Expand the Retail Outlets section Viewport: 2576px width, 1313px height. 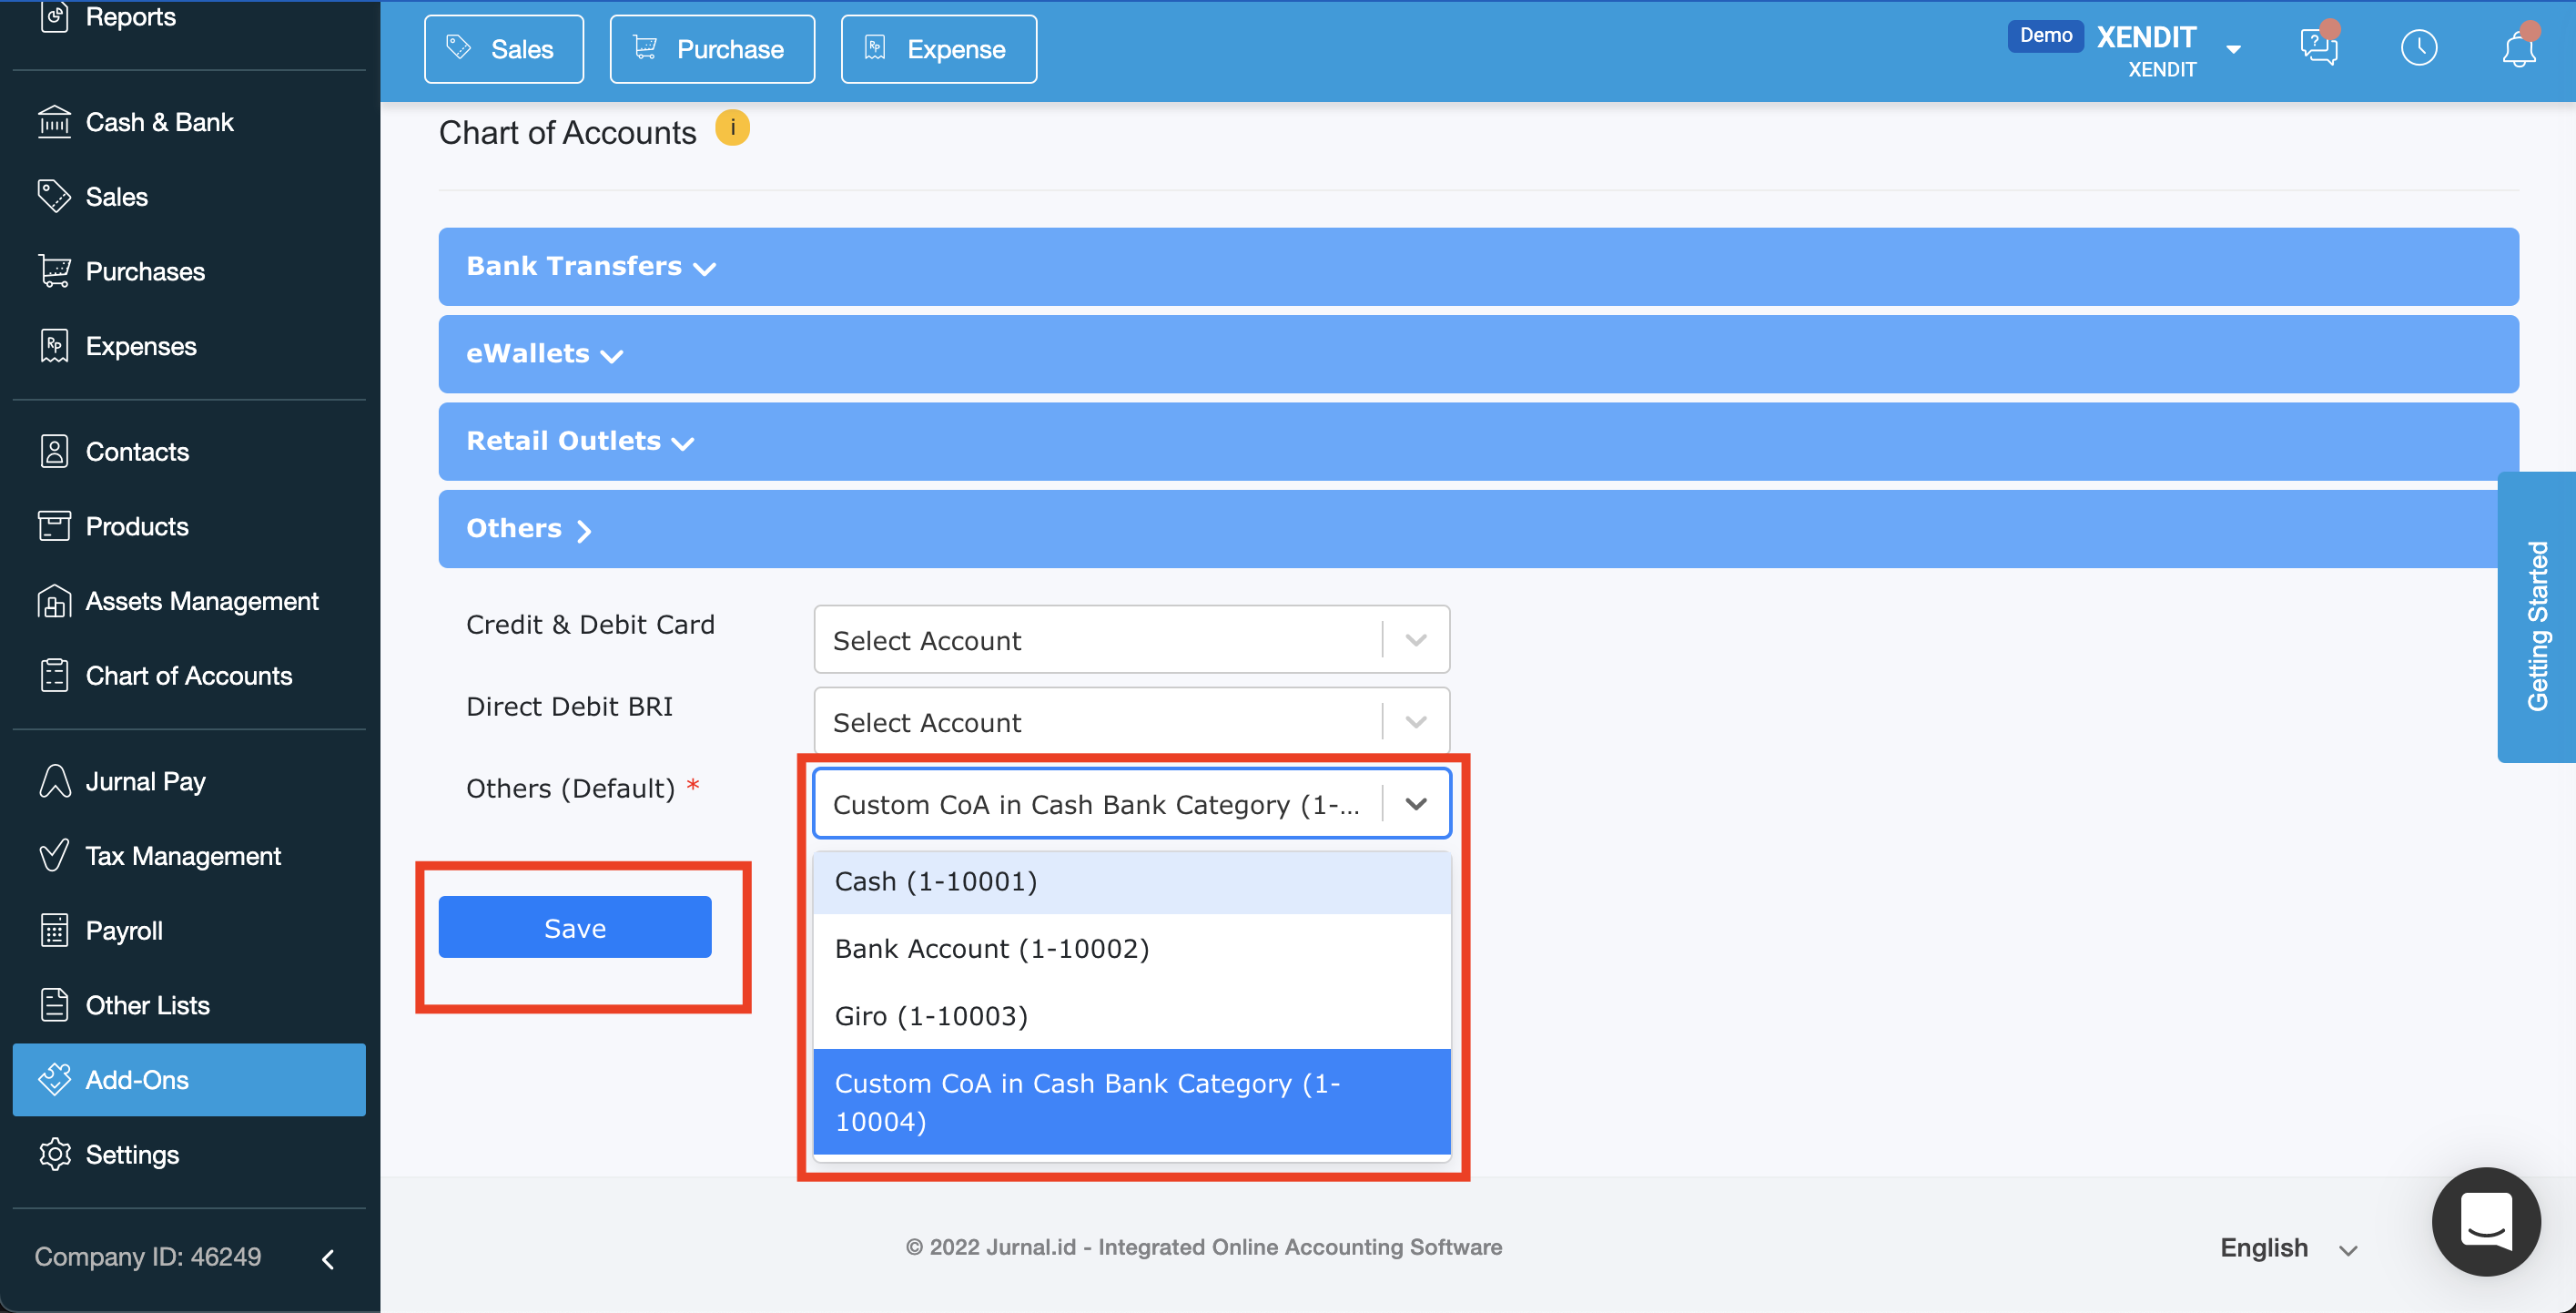click(x=1478, y=441)
